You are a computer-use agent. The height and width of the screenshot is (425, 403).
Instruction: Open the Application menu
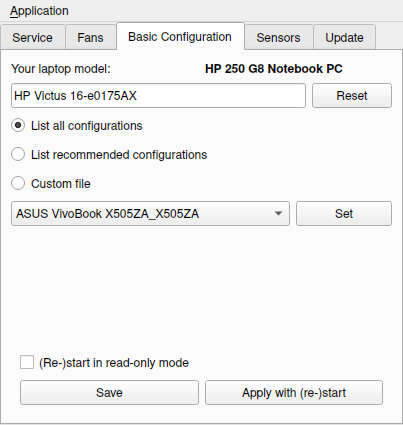[39, 11]
